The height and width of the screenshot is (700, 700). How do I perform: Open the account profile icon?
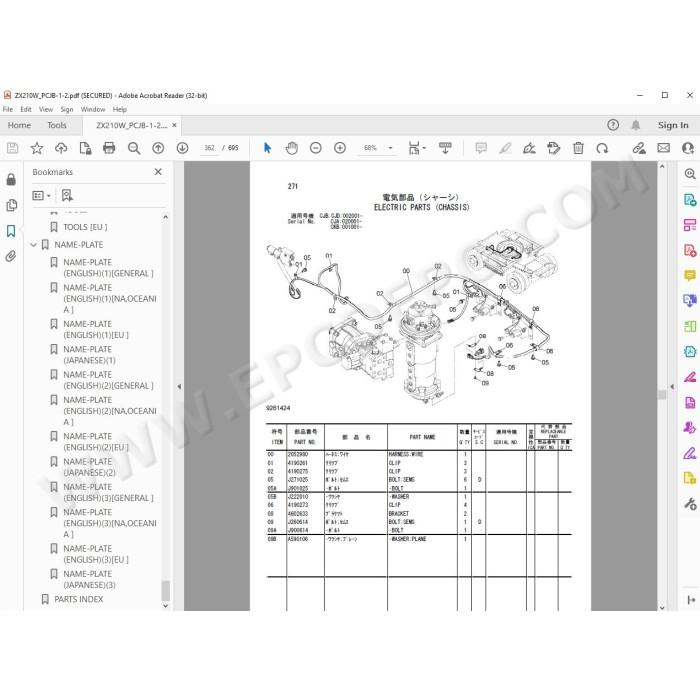tap(688, 148)
